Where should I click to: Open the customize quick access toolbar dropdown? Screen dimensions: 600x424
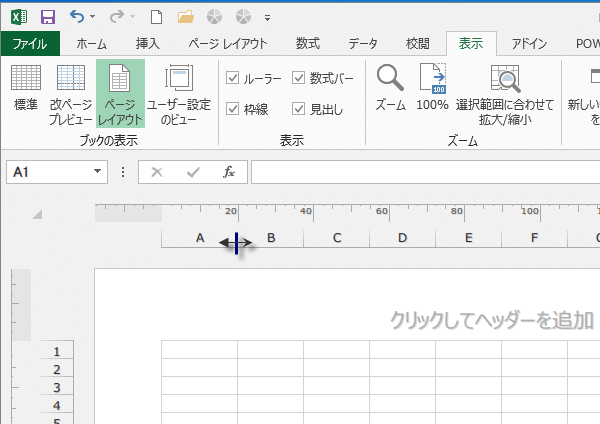tap(267, 18)
